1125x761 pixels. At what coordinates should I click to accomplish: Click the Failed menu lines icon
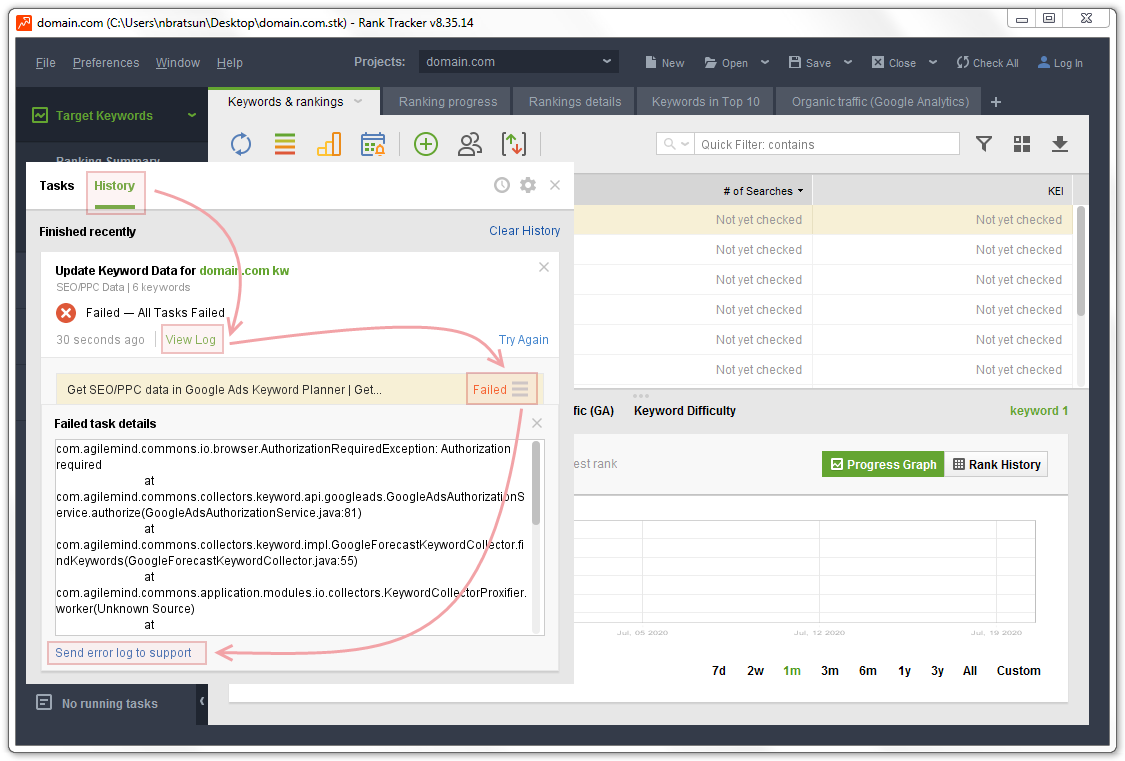pyautogui.click(x=520, y=389)
